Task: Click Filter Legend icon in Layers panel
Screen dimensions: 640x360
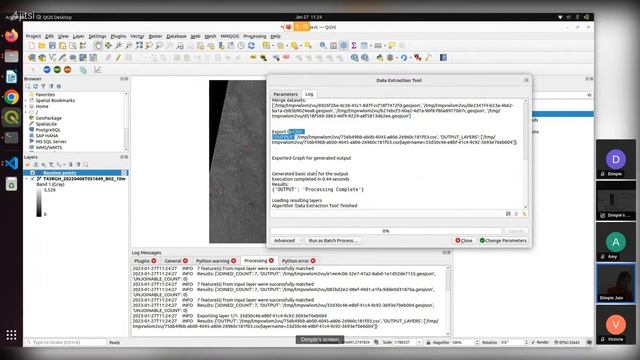Action: [x=51, y=164]
